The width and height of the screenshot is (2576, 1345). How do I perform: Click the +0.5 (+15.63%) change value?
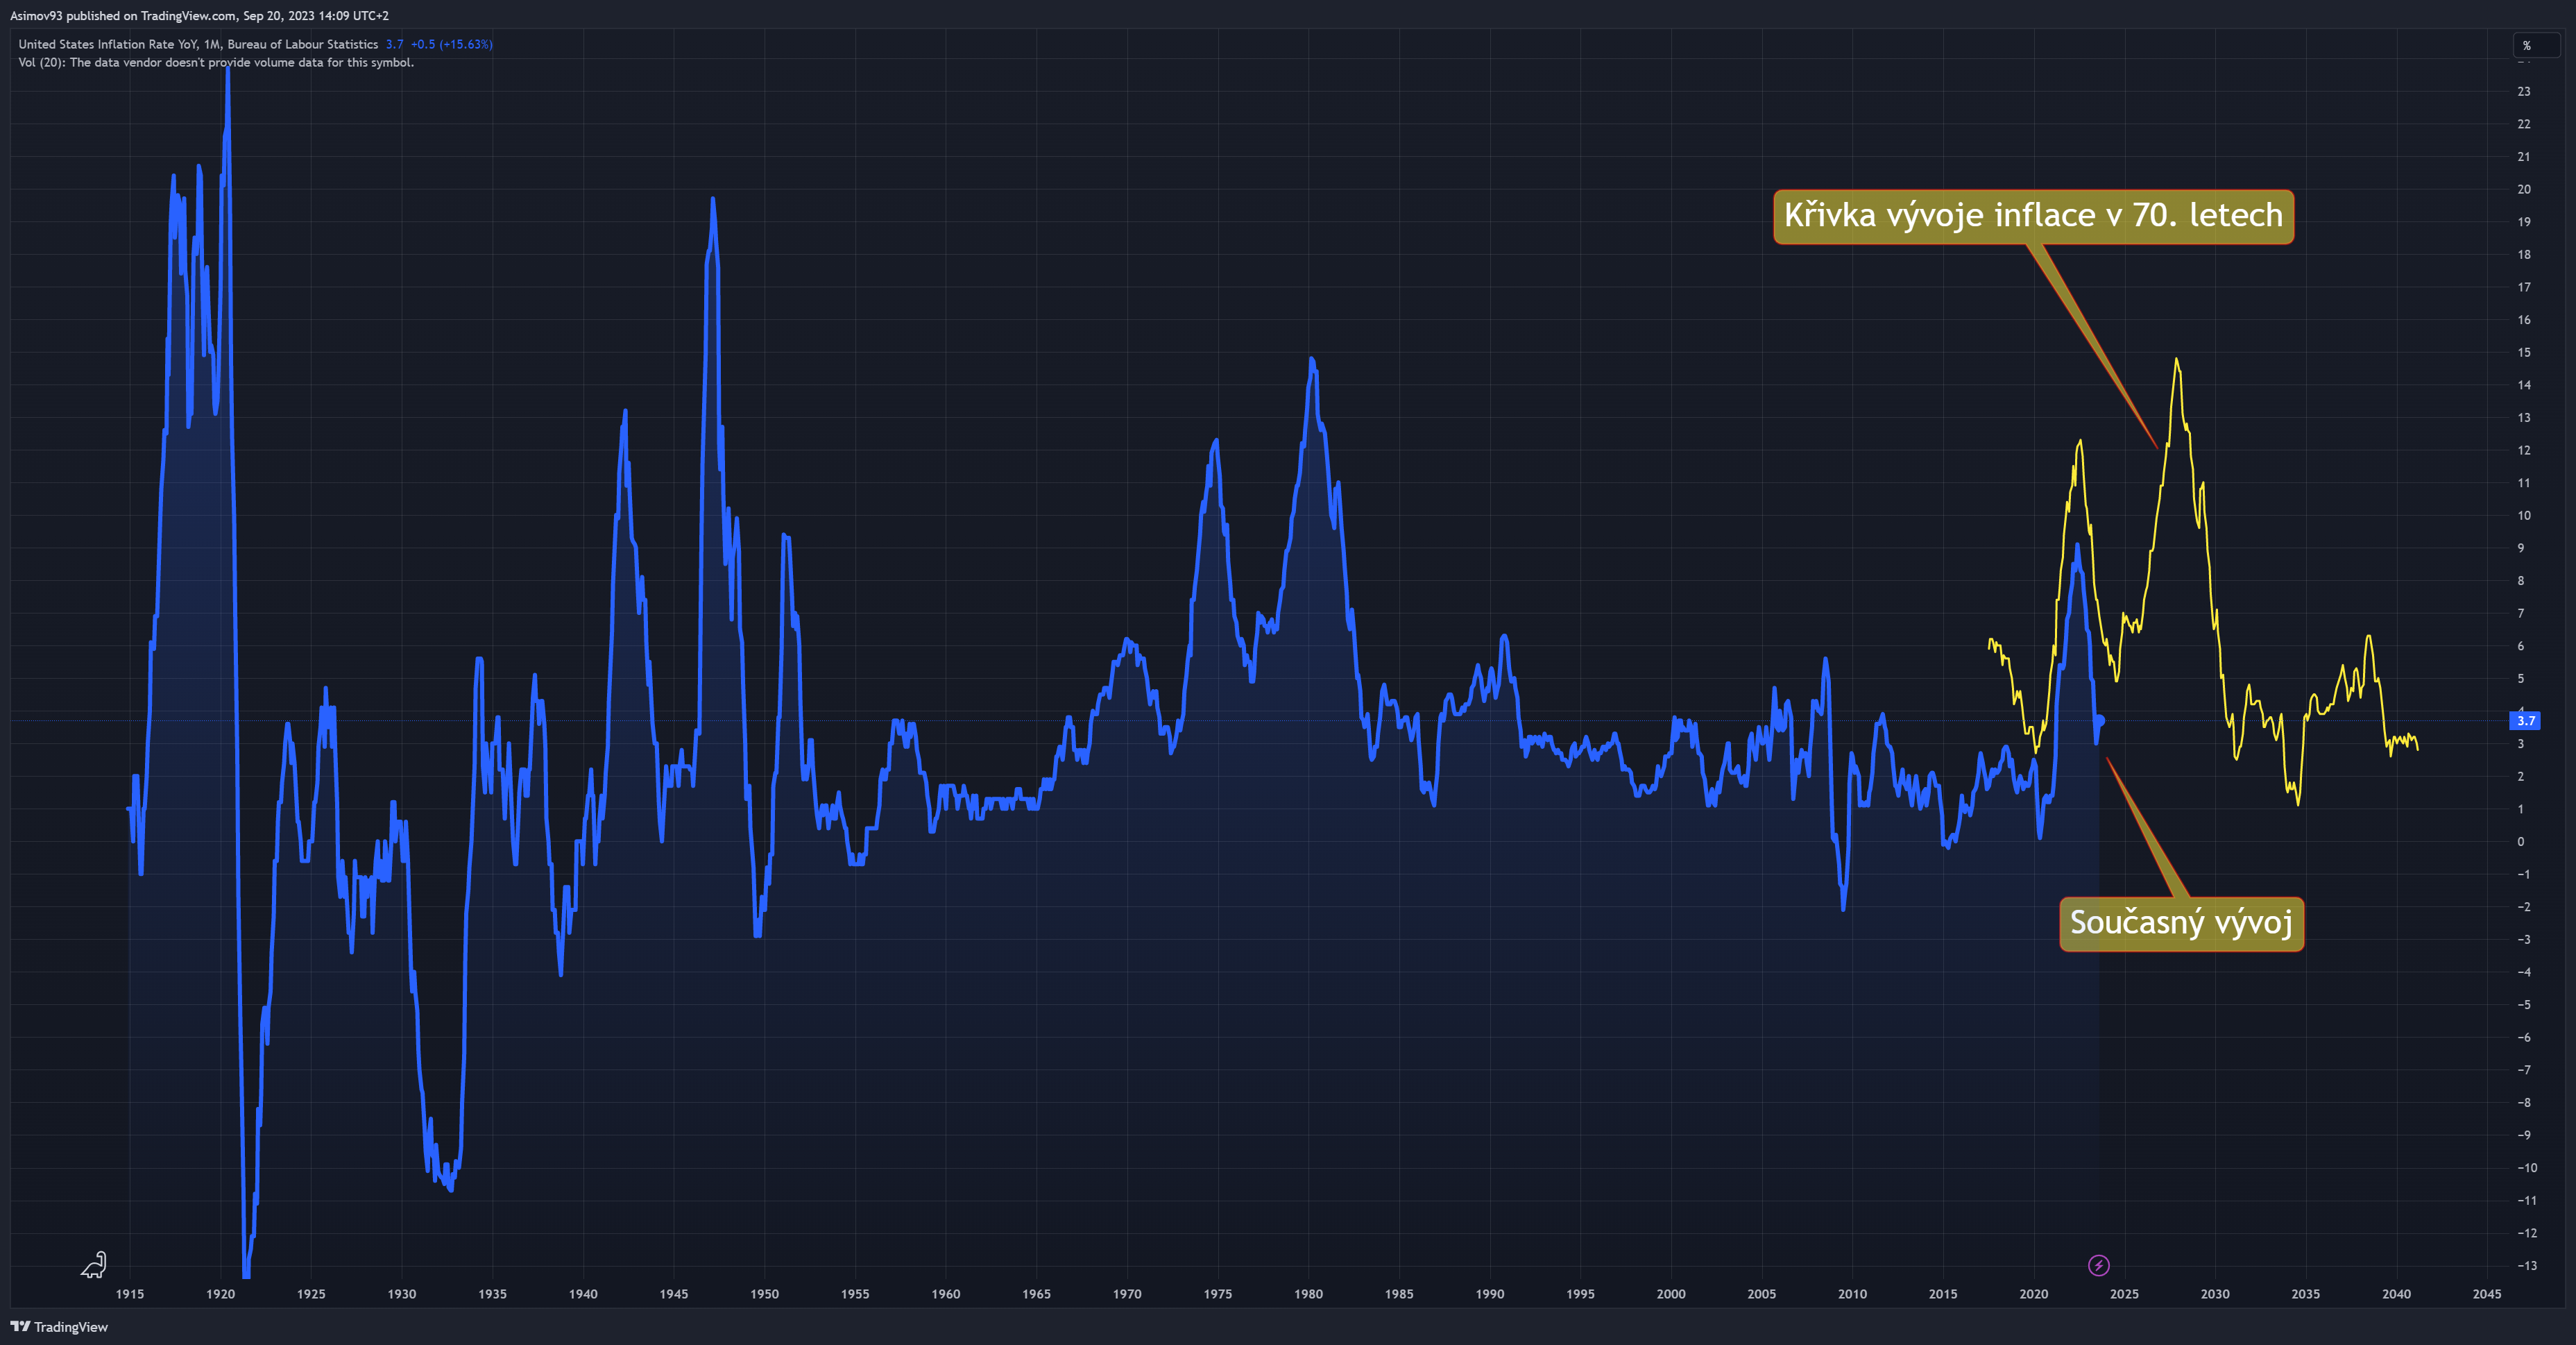click(x=451, y=44)
